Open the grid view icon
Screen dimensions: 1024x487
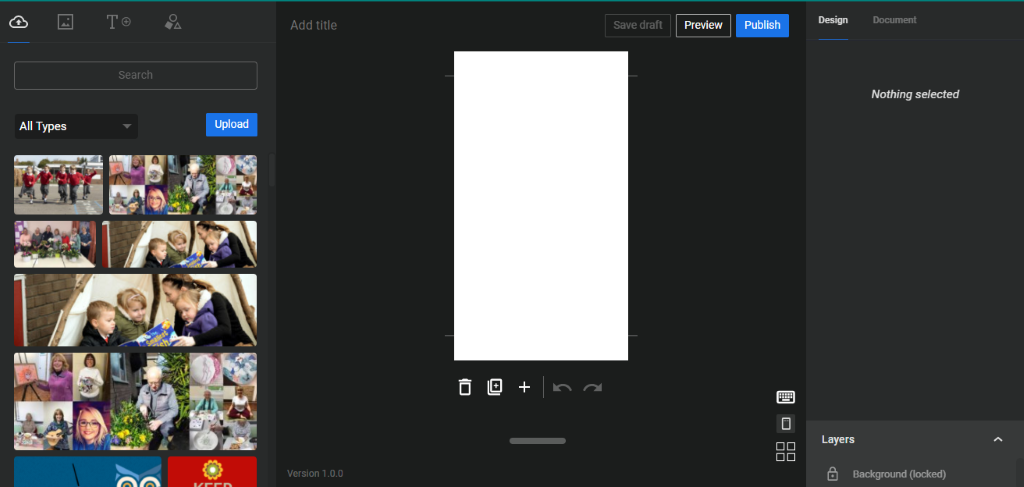786,452
